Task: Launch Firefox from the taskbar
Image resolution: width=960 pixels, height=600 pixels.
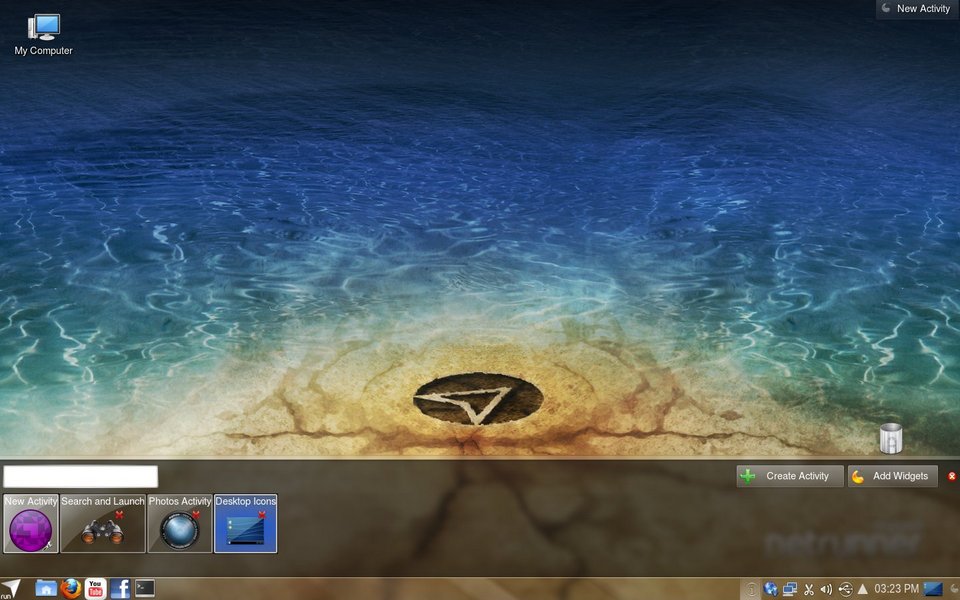Action: pyautogui.click(x=70, y=588)
